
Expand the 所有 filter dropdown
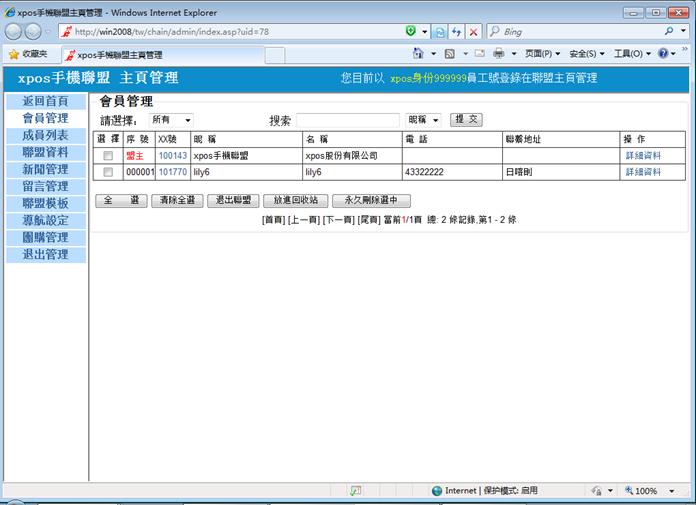pos(171,120)
